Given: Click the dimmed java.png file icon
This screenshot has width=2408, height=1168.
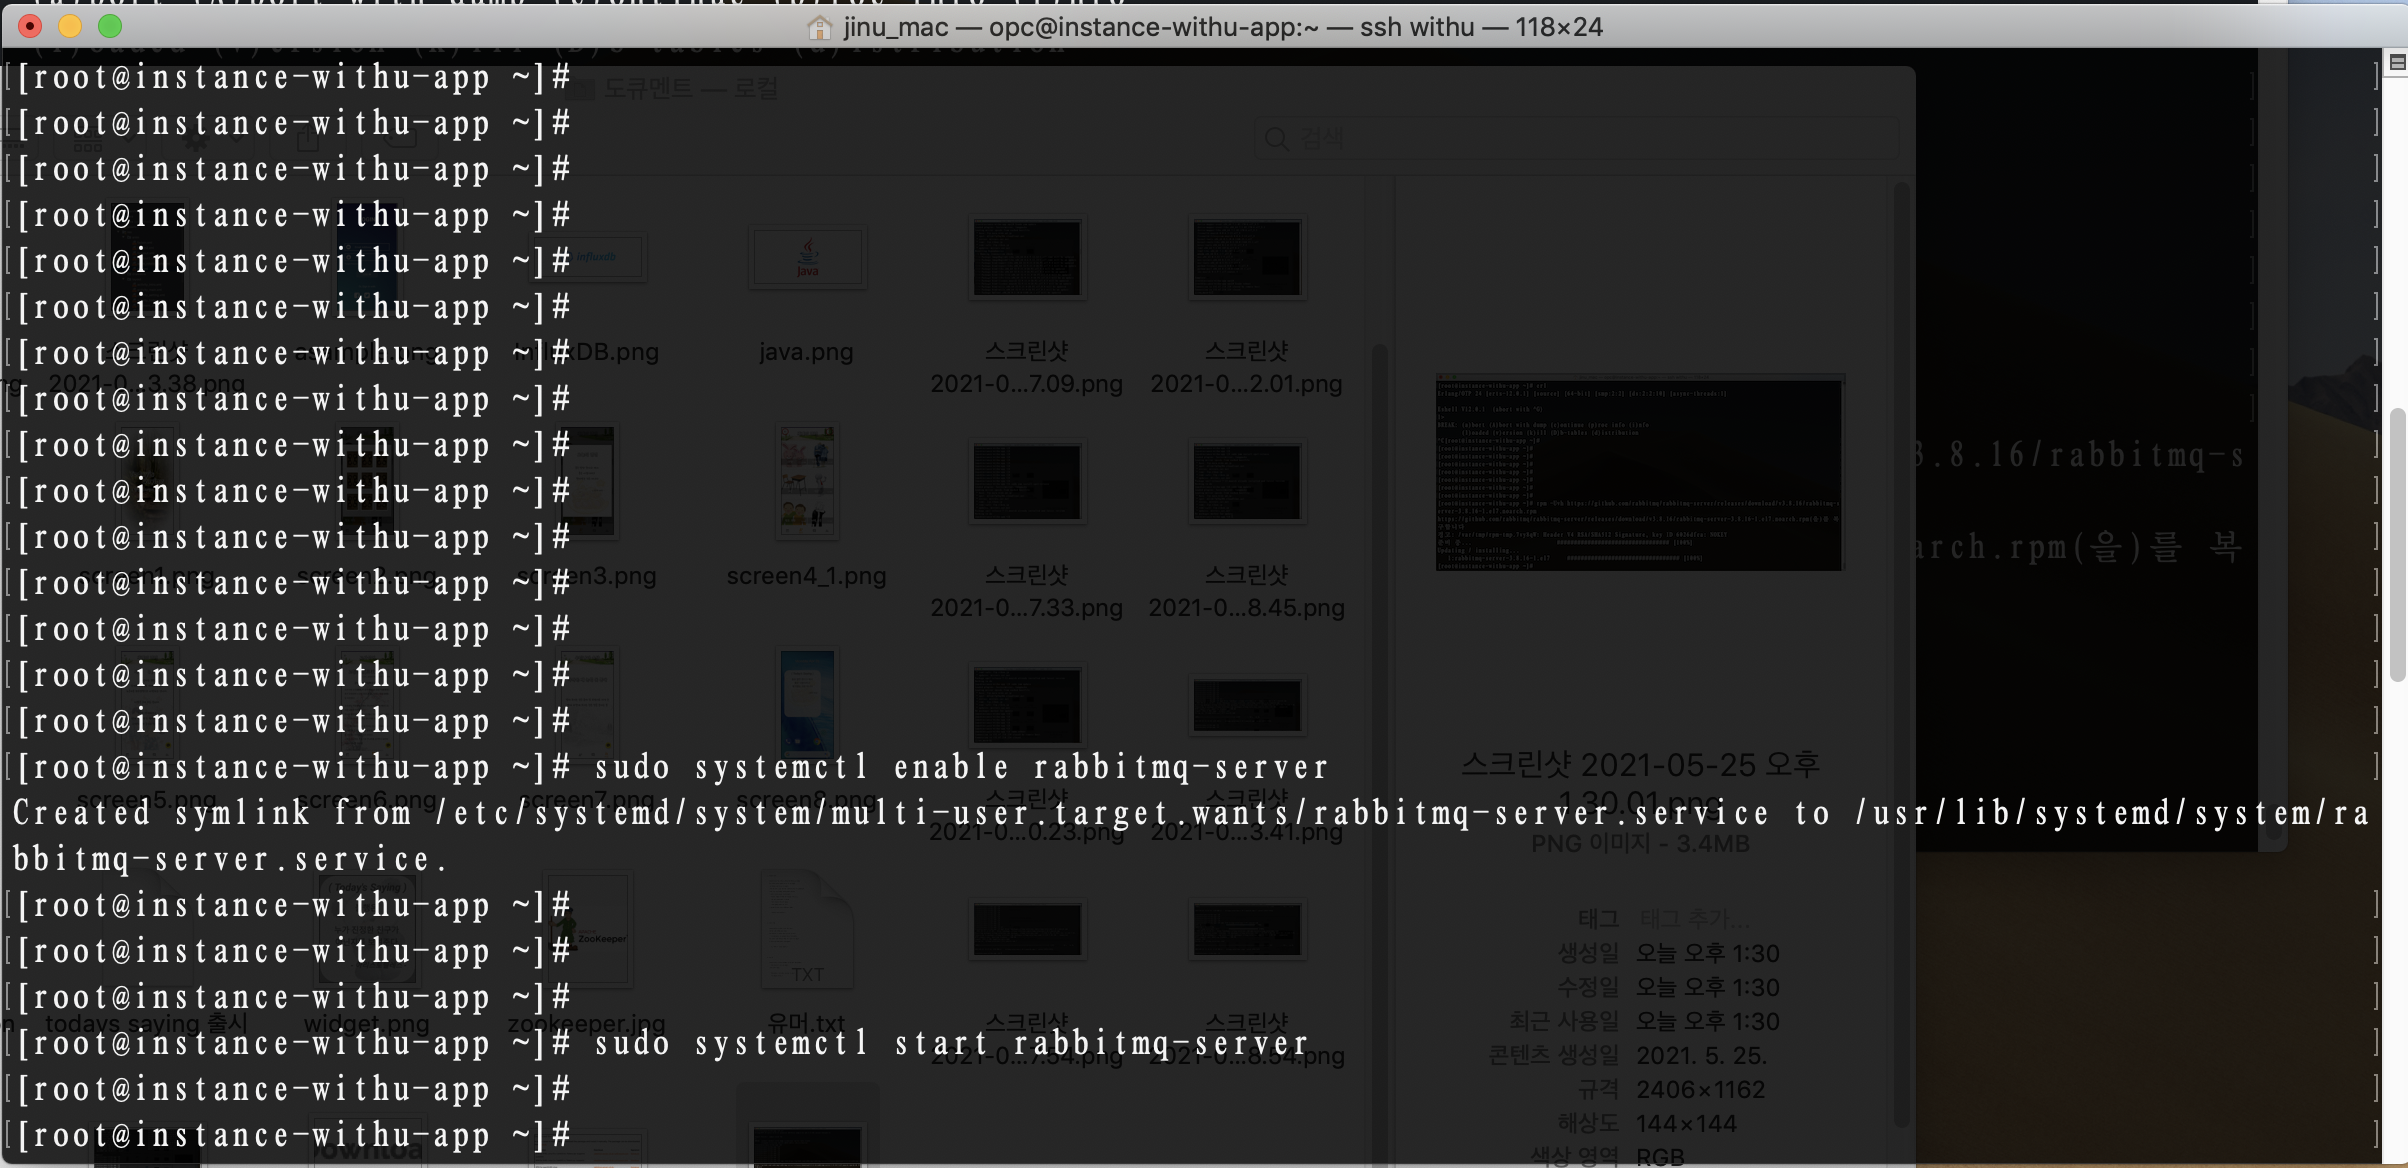Looking at the screenshot, I should click(x=807, y=259).
